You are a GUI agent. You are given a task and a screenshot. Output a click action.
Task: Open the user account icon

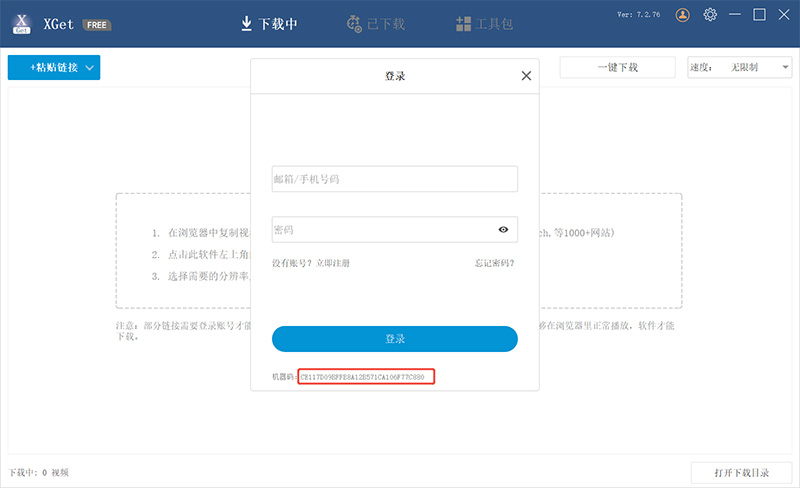click(x=682, y=15)
